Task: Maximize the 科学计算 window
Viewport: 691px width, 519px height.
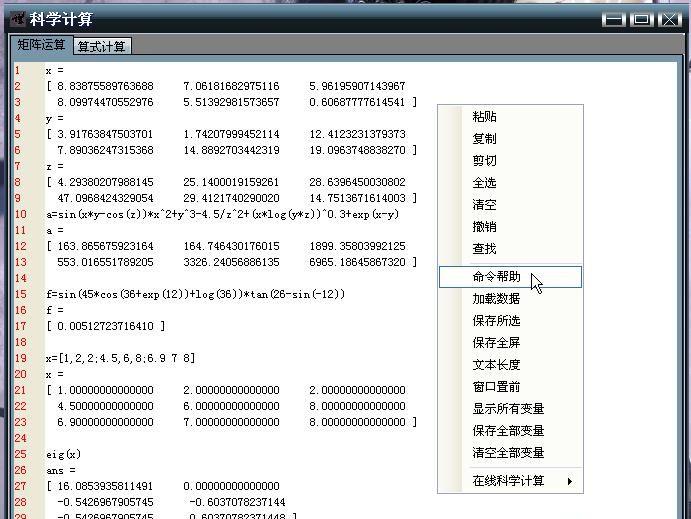Action: click(x=641, y=19)
